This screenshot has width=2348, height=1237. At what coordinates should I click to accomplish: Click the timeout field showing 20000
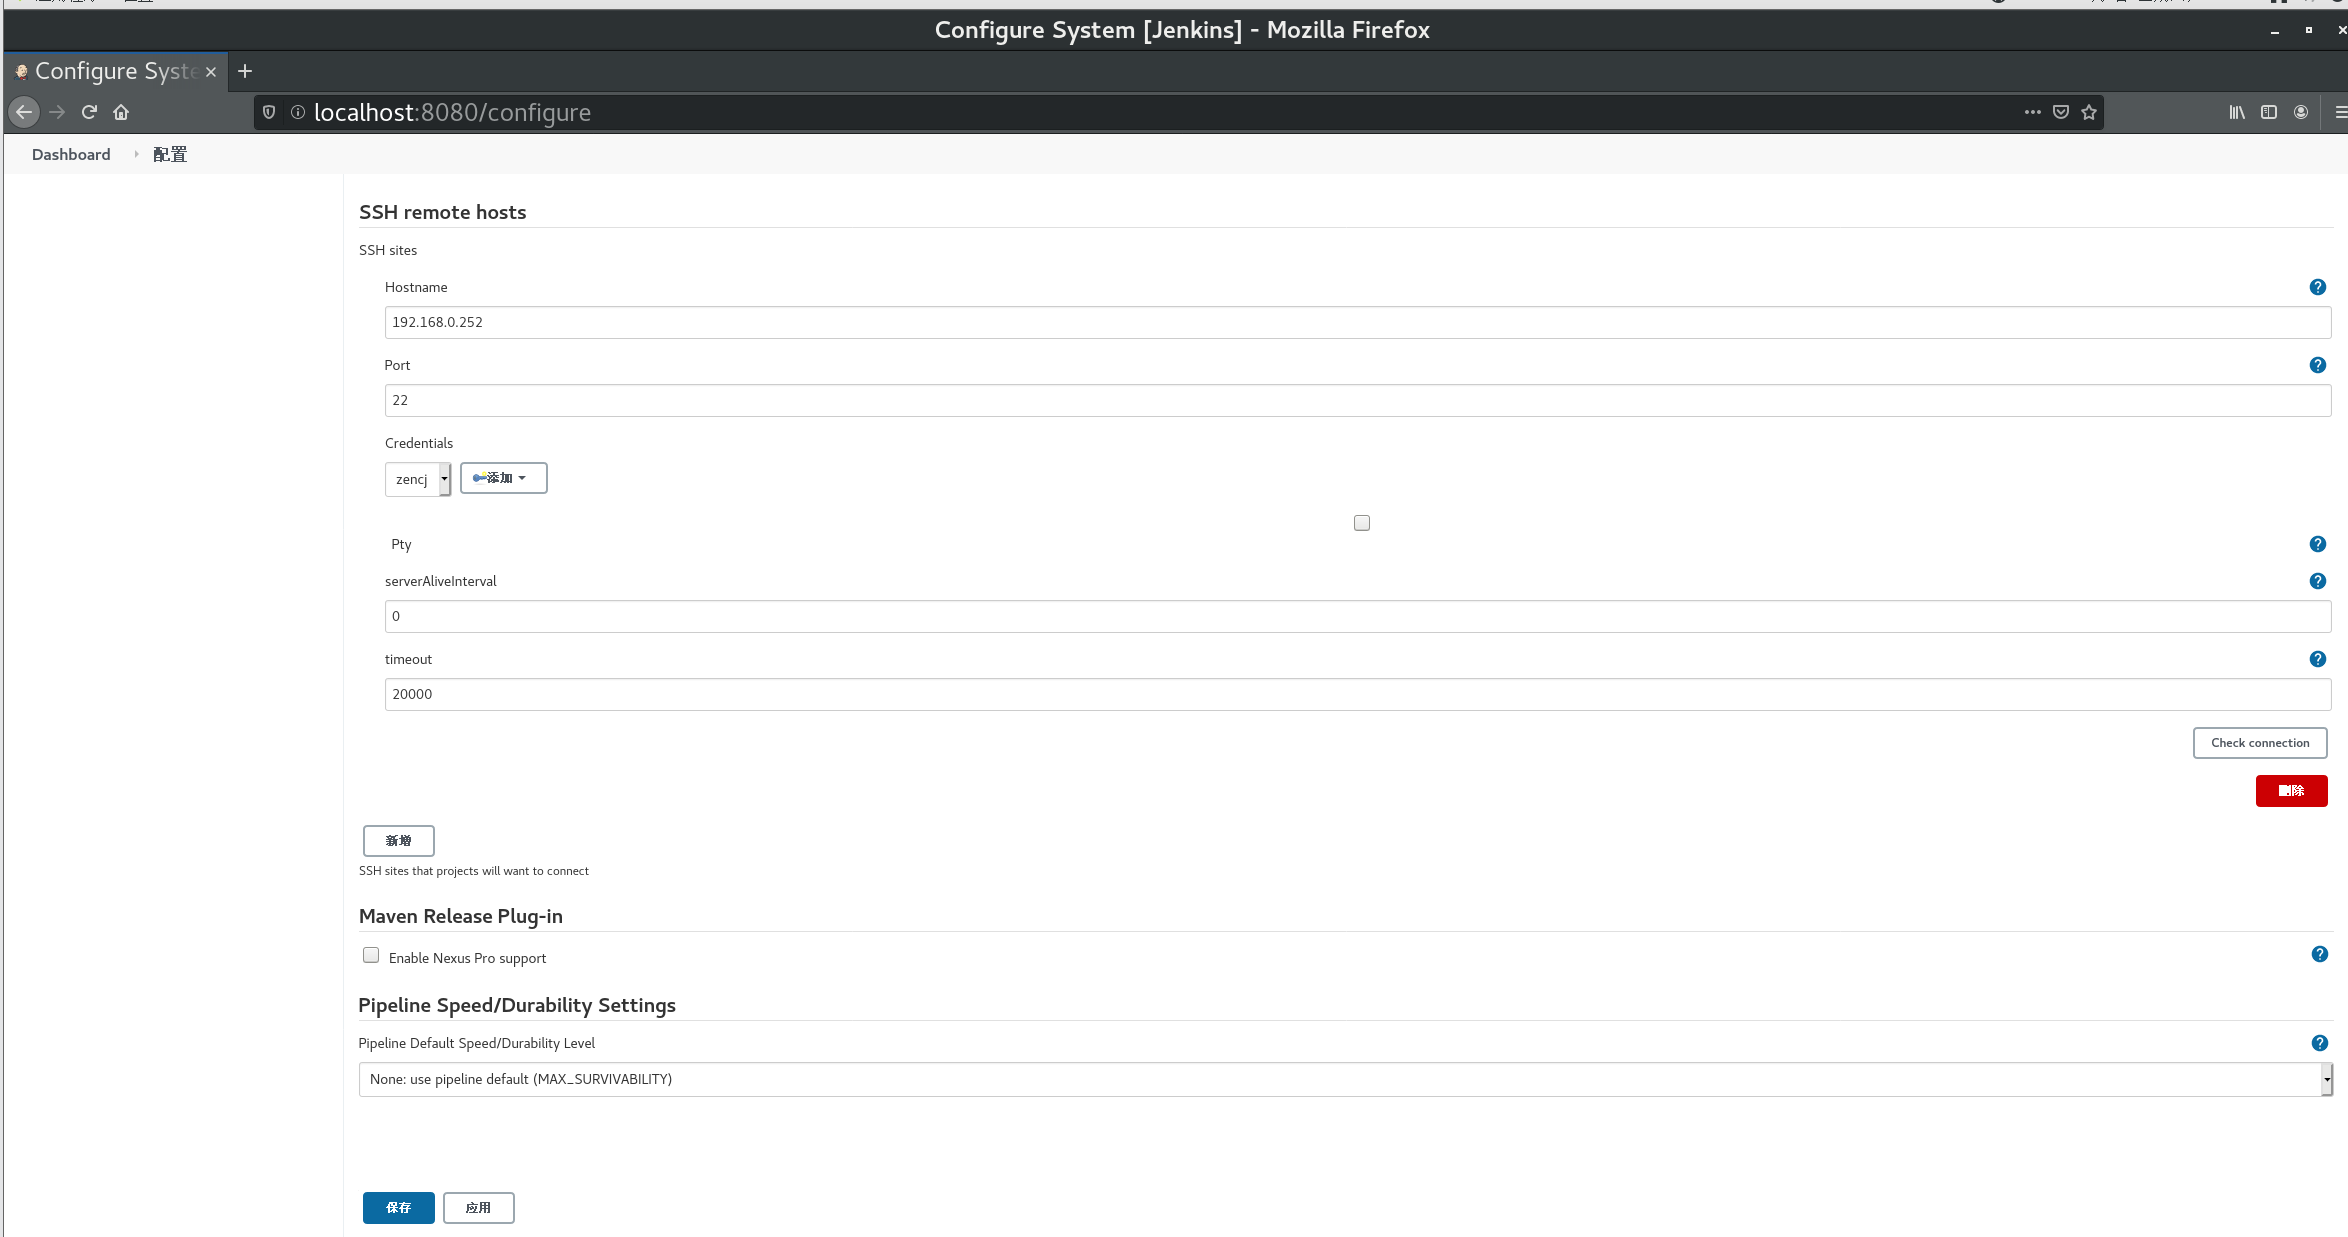[x=1357, y=694]
